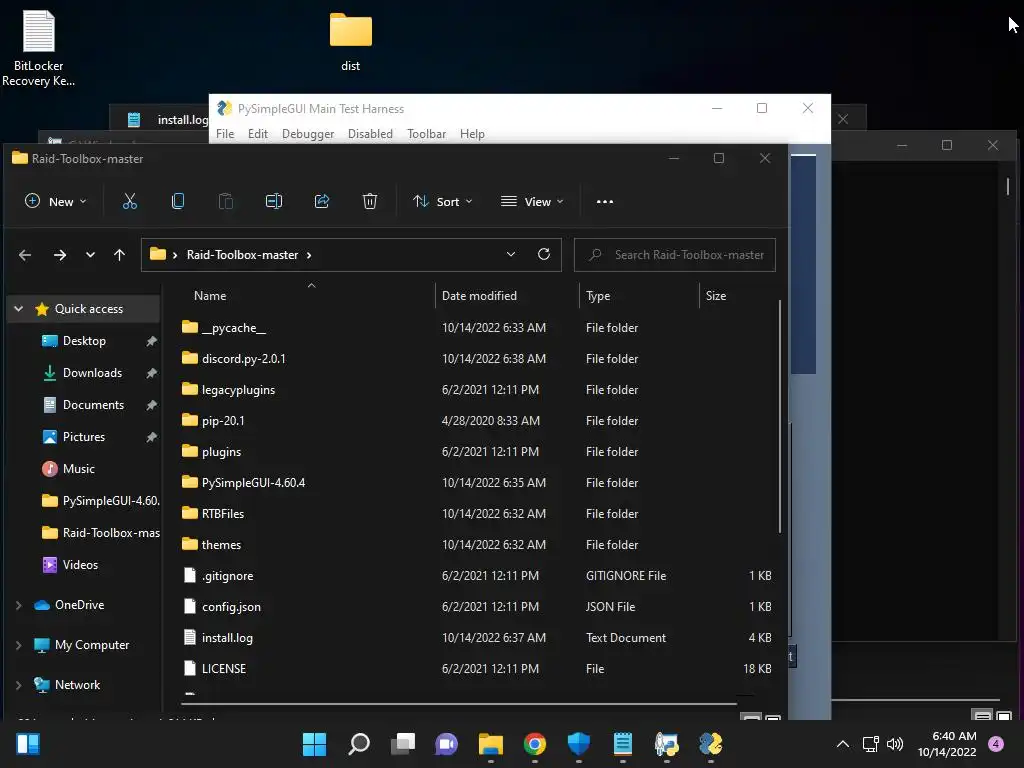Switch to Notepad in the taskbar
Viewport: 1024px width, 768px height.
[x=622, y=744]
